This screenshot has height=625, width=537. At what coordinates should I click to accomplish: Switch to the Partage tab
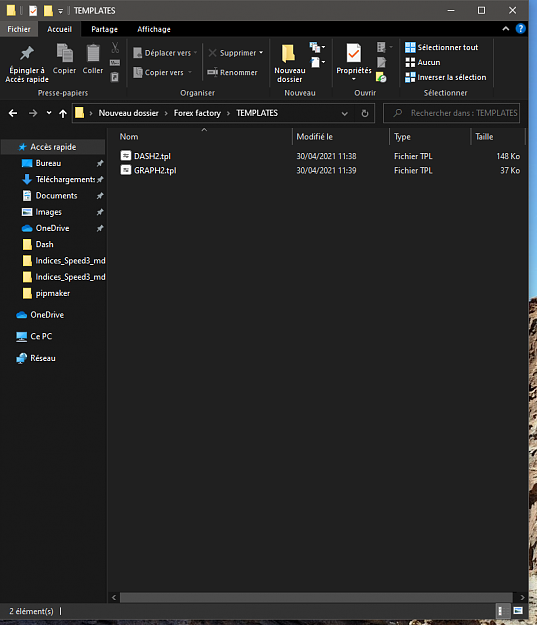coord(104,29)
